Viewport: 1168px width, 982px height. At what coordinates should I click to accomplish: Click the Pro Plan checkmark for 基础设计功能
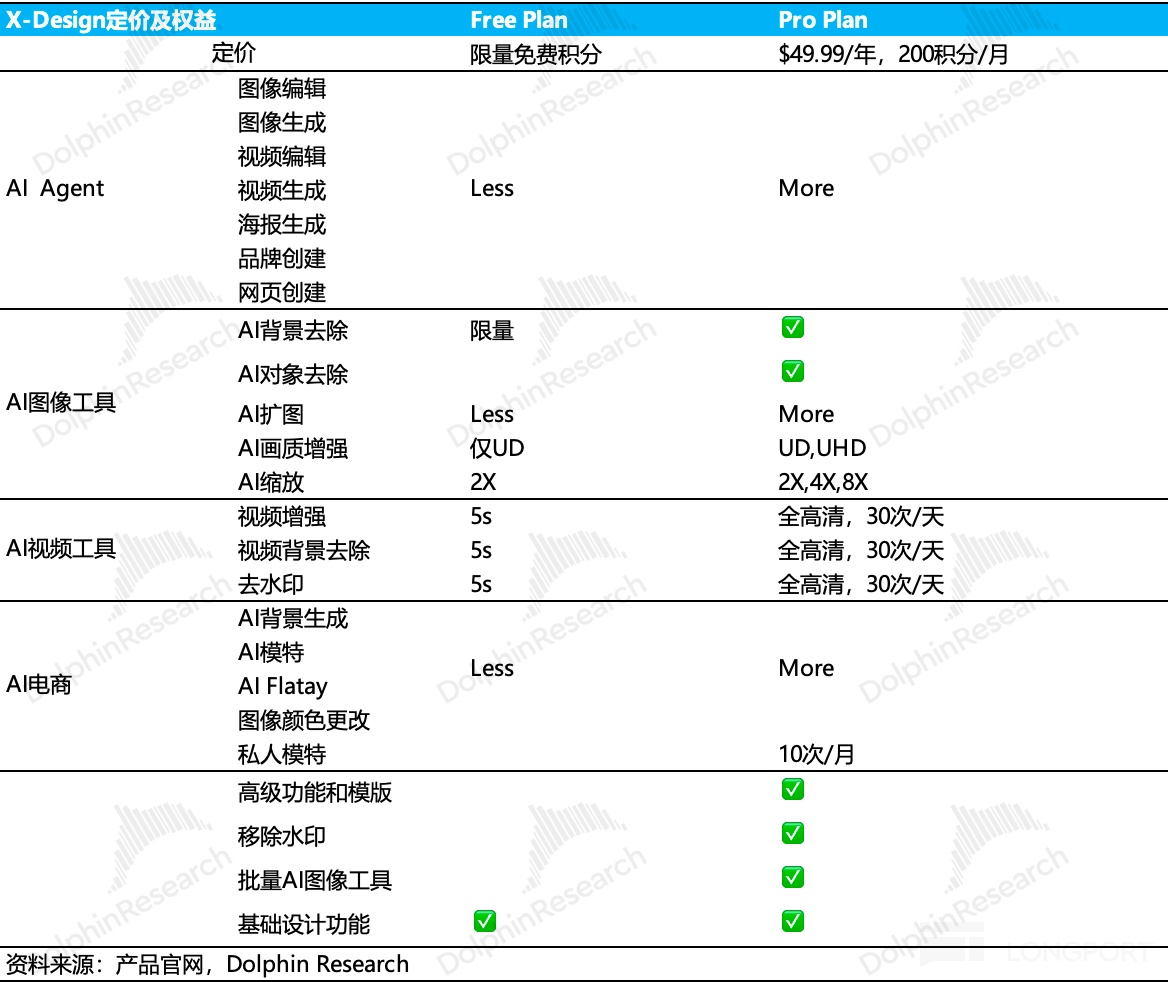(x=792, y=922)
